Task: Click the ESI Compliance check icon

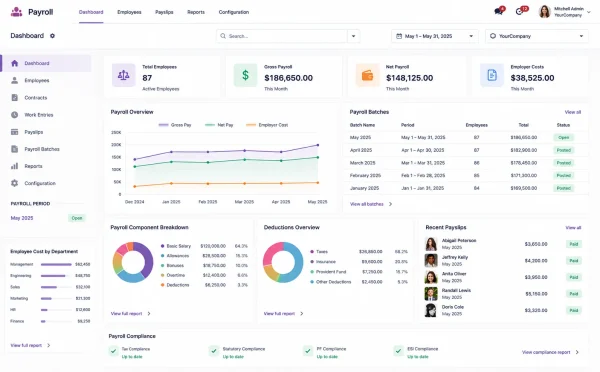Action: point(398,351)
